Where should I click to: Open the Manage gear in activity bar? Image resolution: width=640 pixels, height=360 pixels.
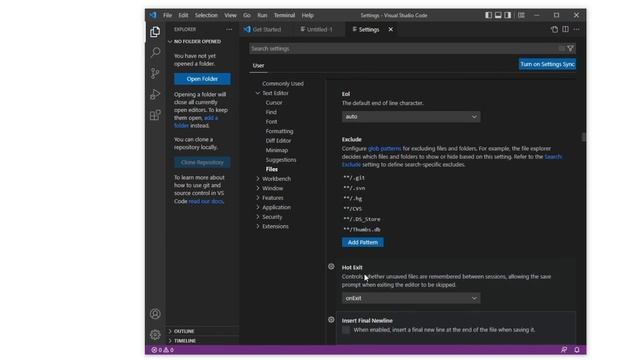(155, 335)
